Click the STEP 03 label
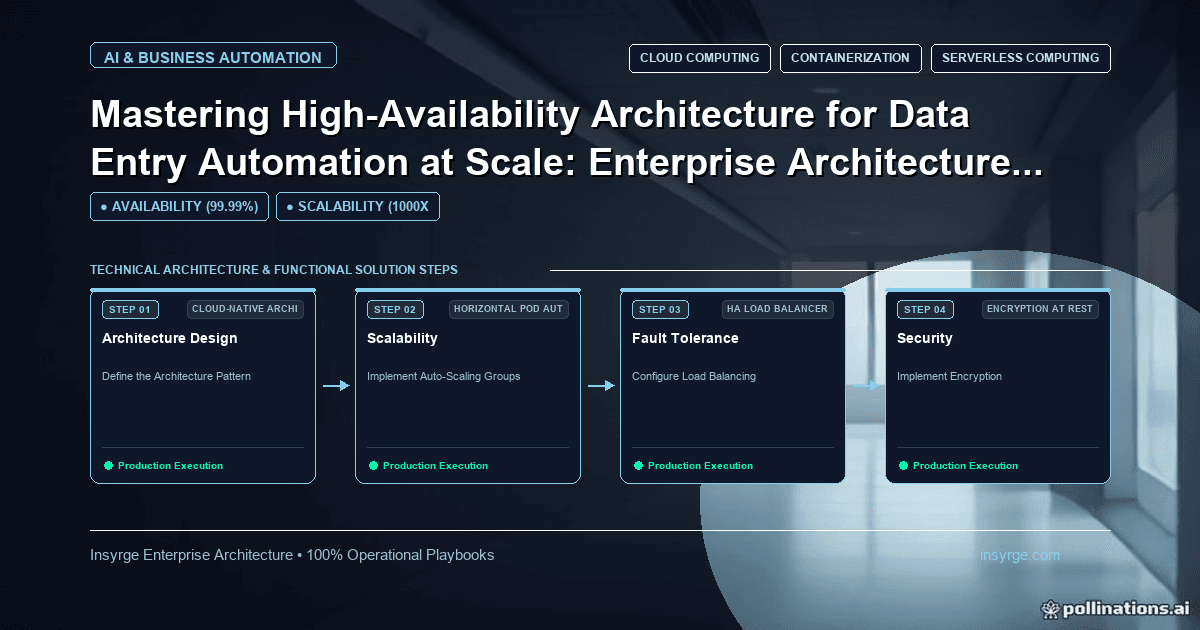The height and width of the screenshot is (630, 1200). click(x=660, y=309)
